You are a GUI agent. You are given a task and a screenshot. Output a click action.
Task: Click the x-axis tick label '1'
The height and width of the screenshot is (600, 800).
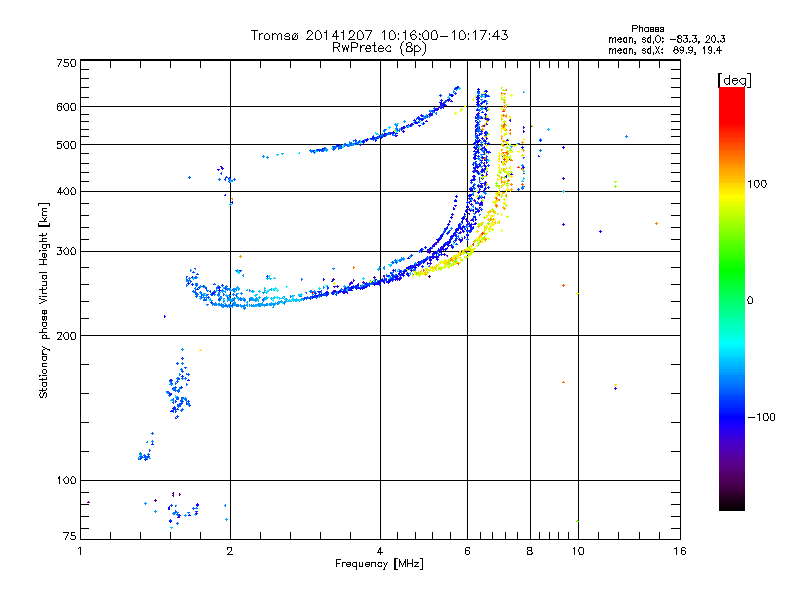pos(80,551)
